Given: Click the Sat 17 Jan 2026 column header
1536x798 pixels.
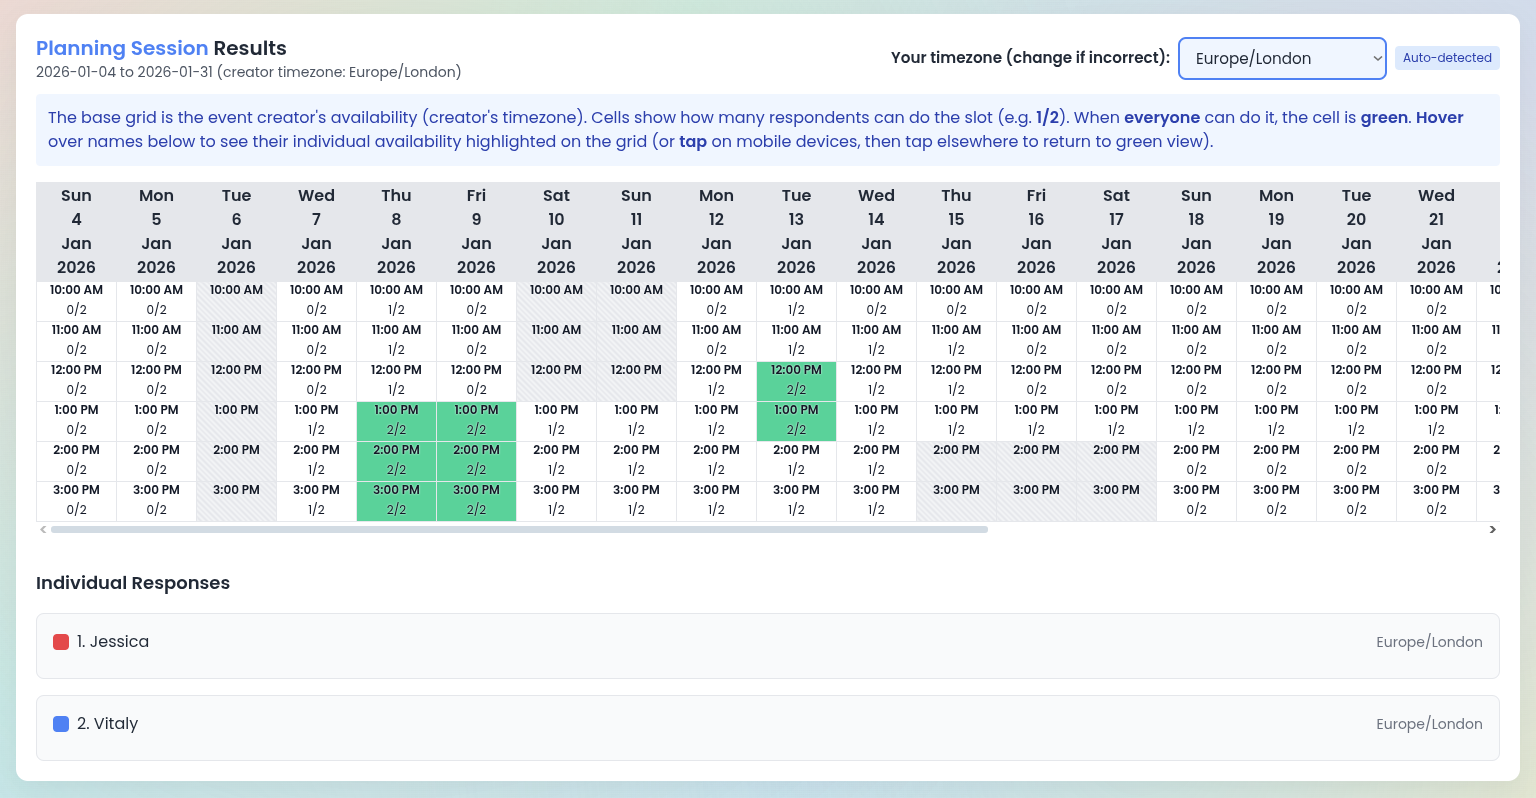Looking at the screenshot, I should pos(1116,231).
